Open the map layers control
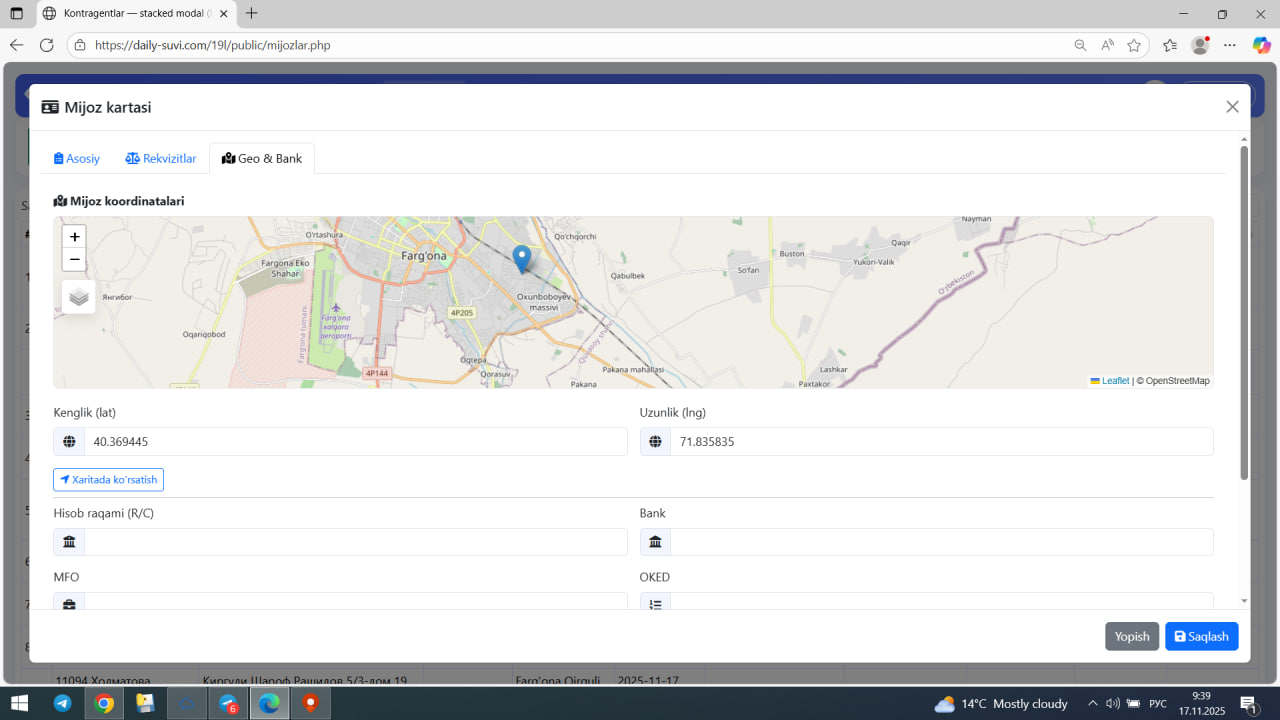 (x=79, y=297)
